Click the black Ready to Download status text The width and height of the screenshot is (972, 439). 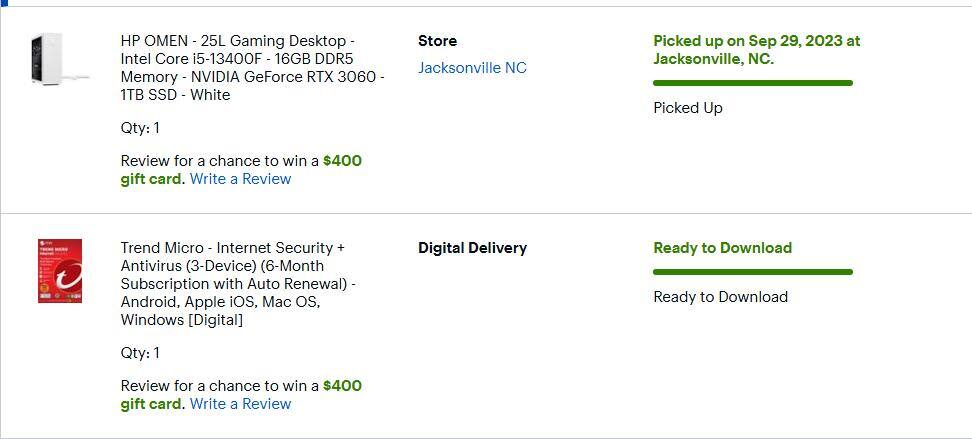tap(720, 297)
